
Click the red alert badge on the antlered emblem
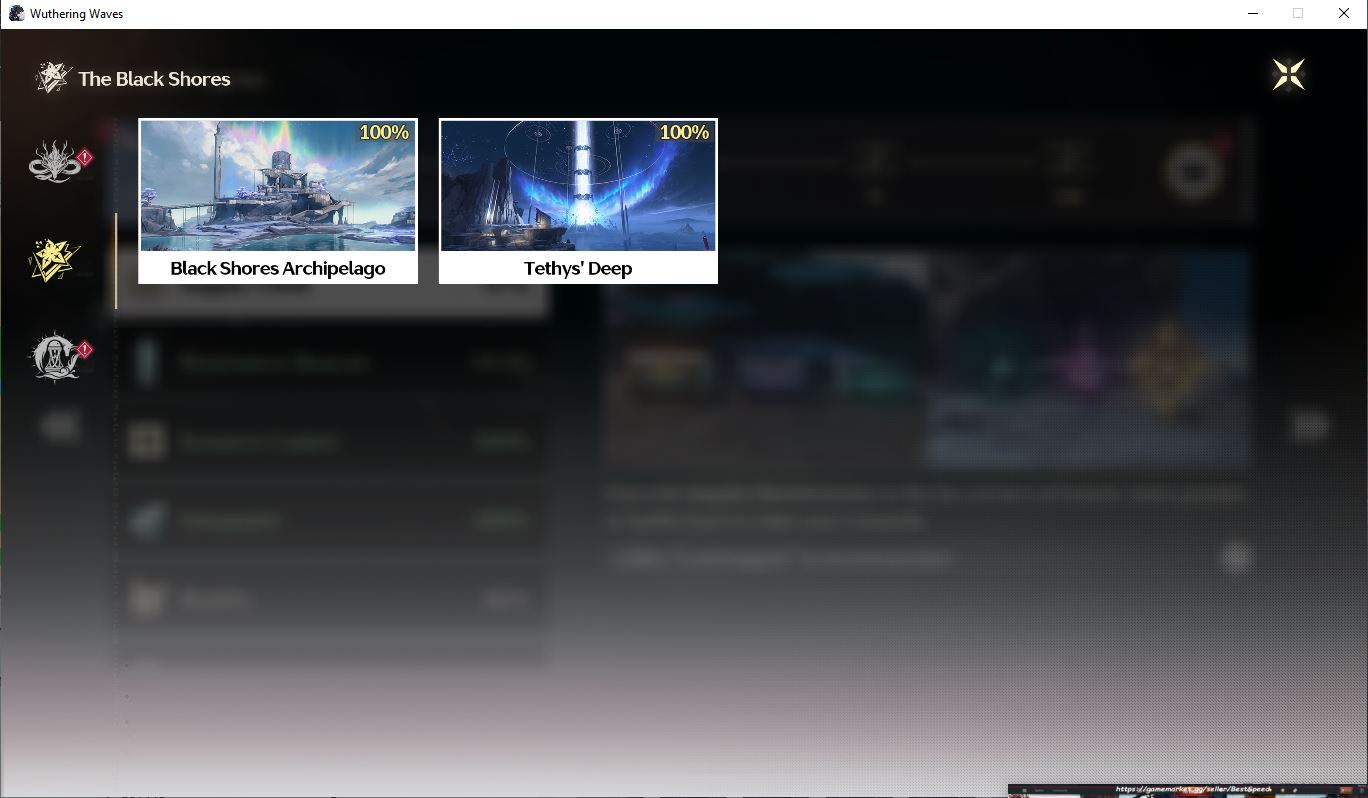tap(85, 157)
